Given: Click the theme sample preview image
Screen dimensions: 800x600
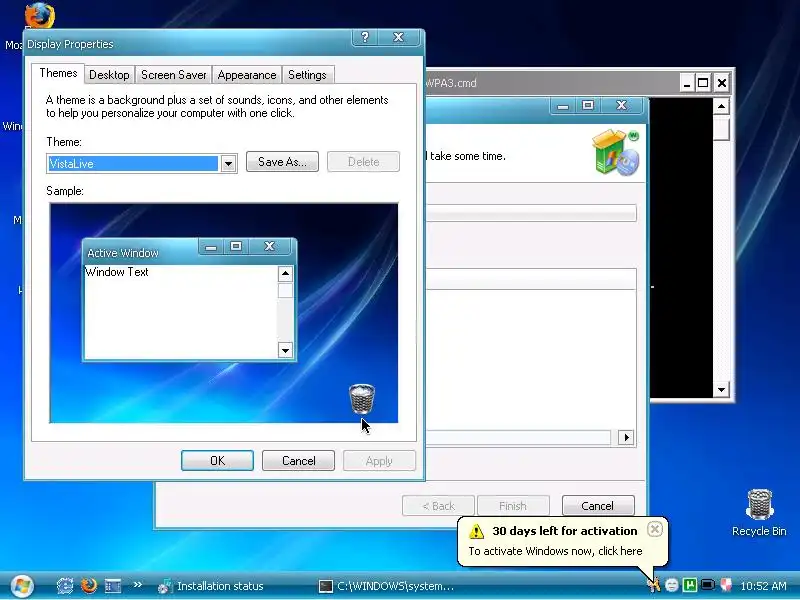Looking at the screenshot, I should point(224,313).
